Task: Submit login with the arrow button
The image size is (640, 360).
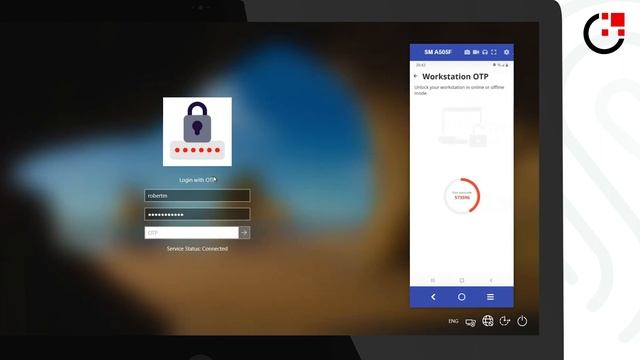Action: point(244,233)
